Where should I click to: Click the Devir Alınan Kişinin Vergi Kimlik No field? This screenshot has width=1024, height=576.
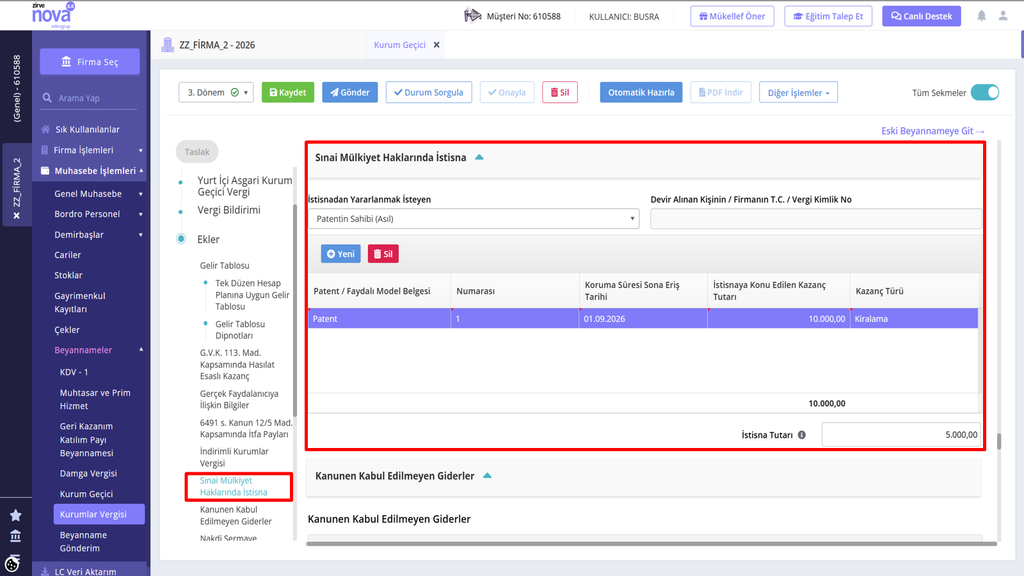[x=816, y=219]
